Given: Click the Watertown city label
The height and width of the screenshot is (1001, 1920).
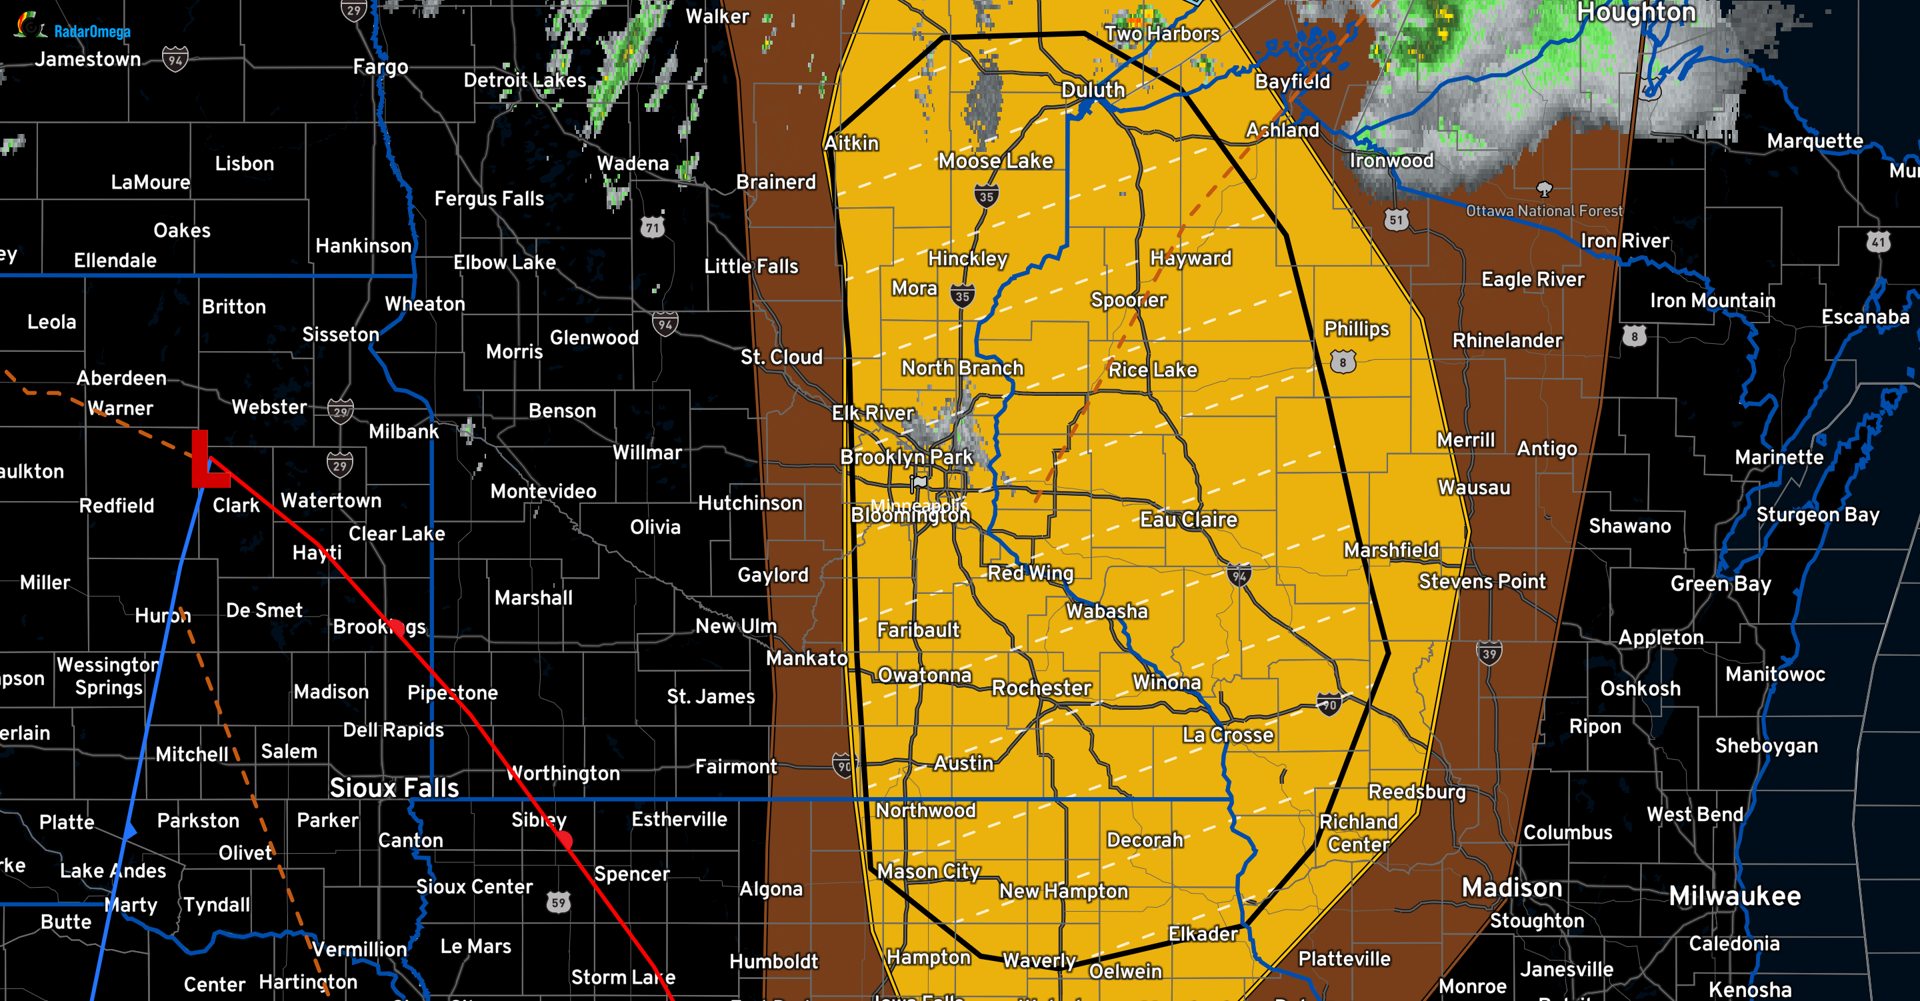Looking at the screenshot, I should pos(331,501).
